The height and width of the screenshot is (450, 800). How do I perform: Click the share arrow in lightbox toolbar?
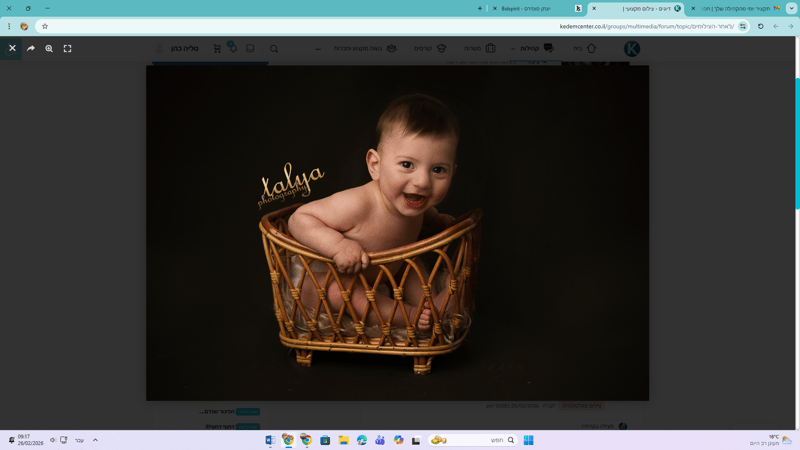coord(31,48)
